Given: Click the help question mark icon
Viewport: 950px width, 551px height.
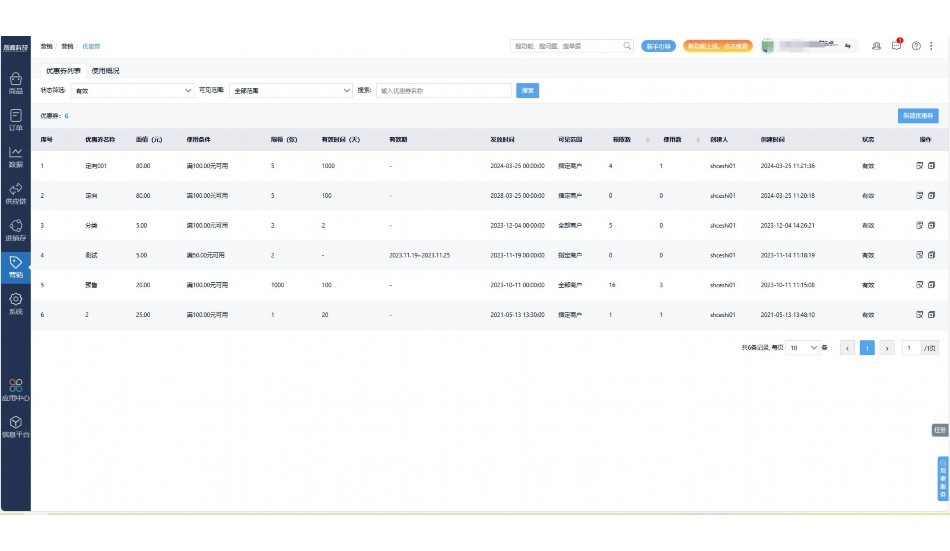Looking at the screenshot, I should point(916,46).
